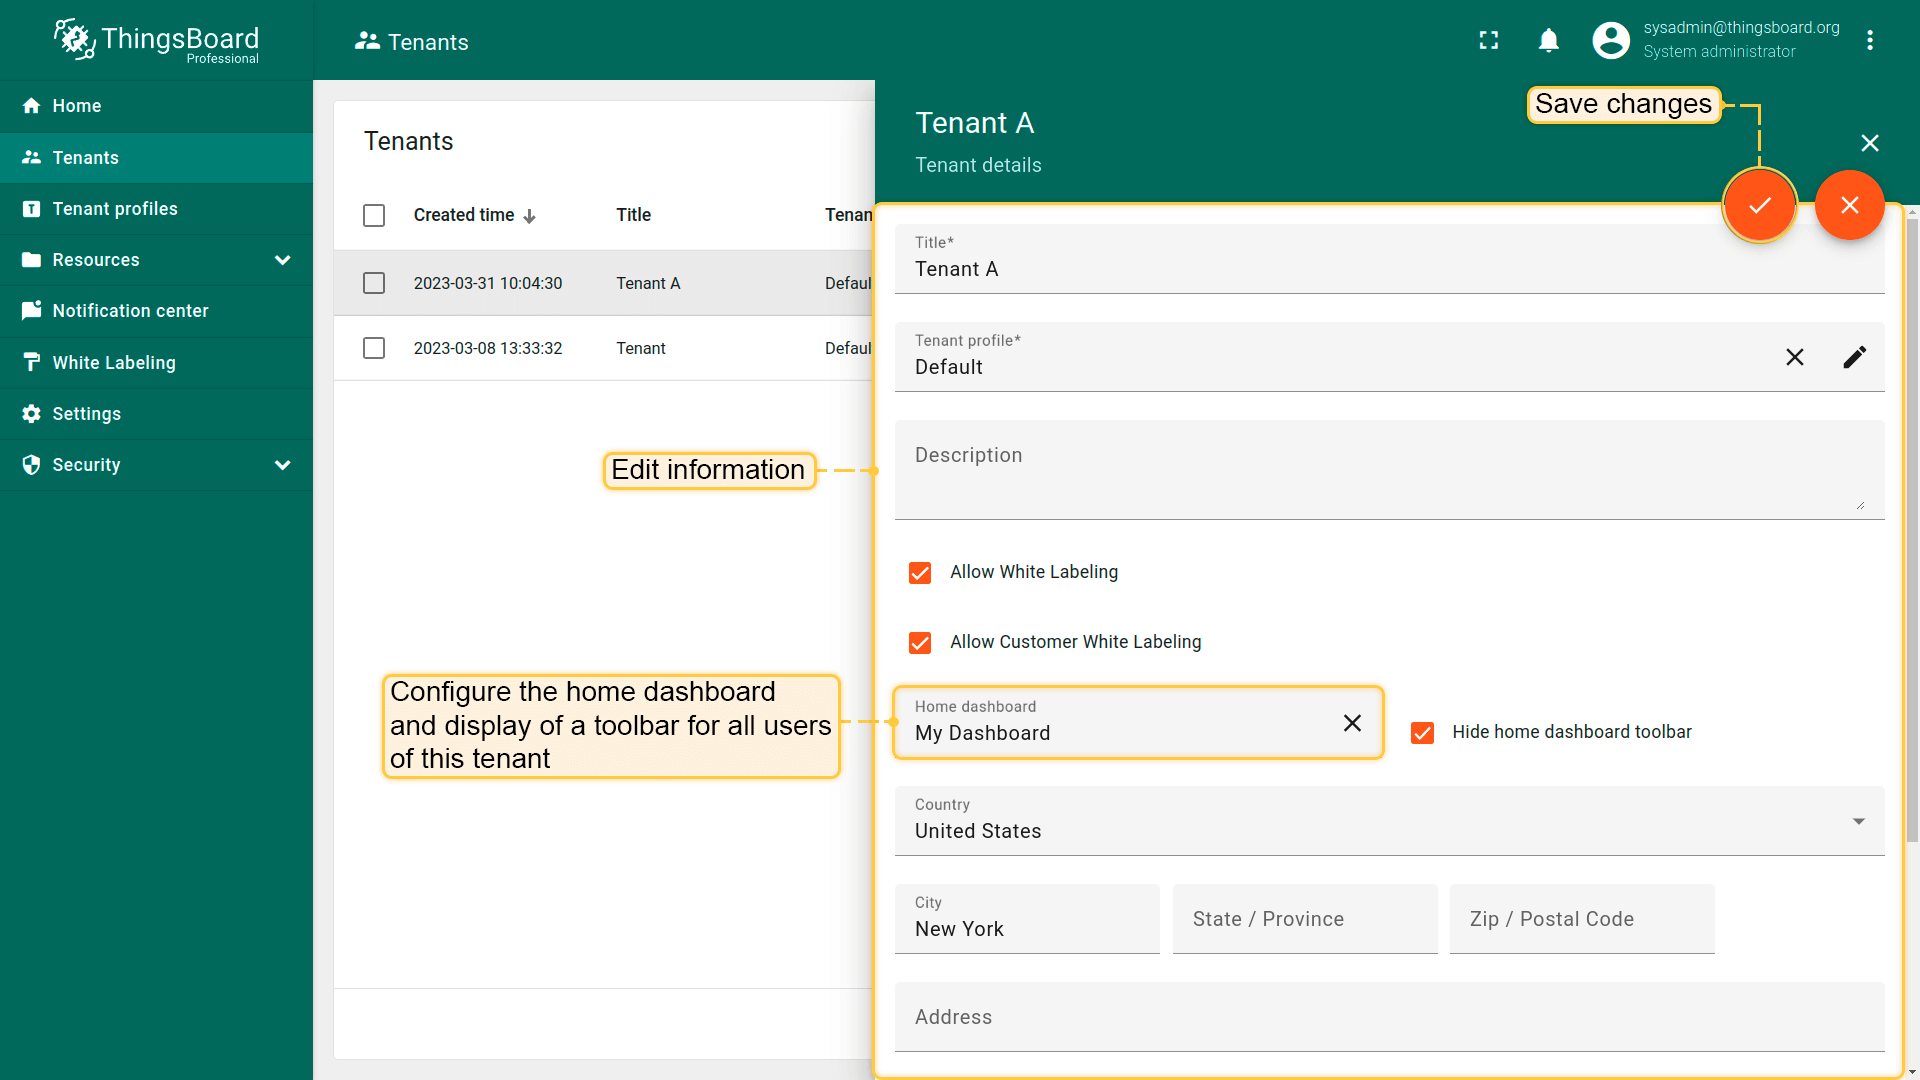Click the orange cancel changes button
Viewport: 1920px width, 1080px height.
(1849, 205)
